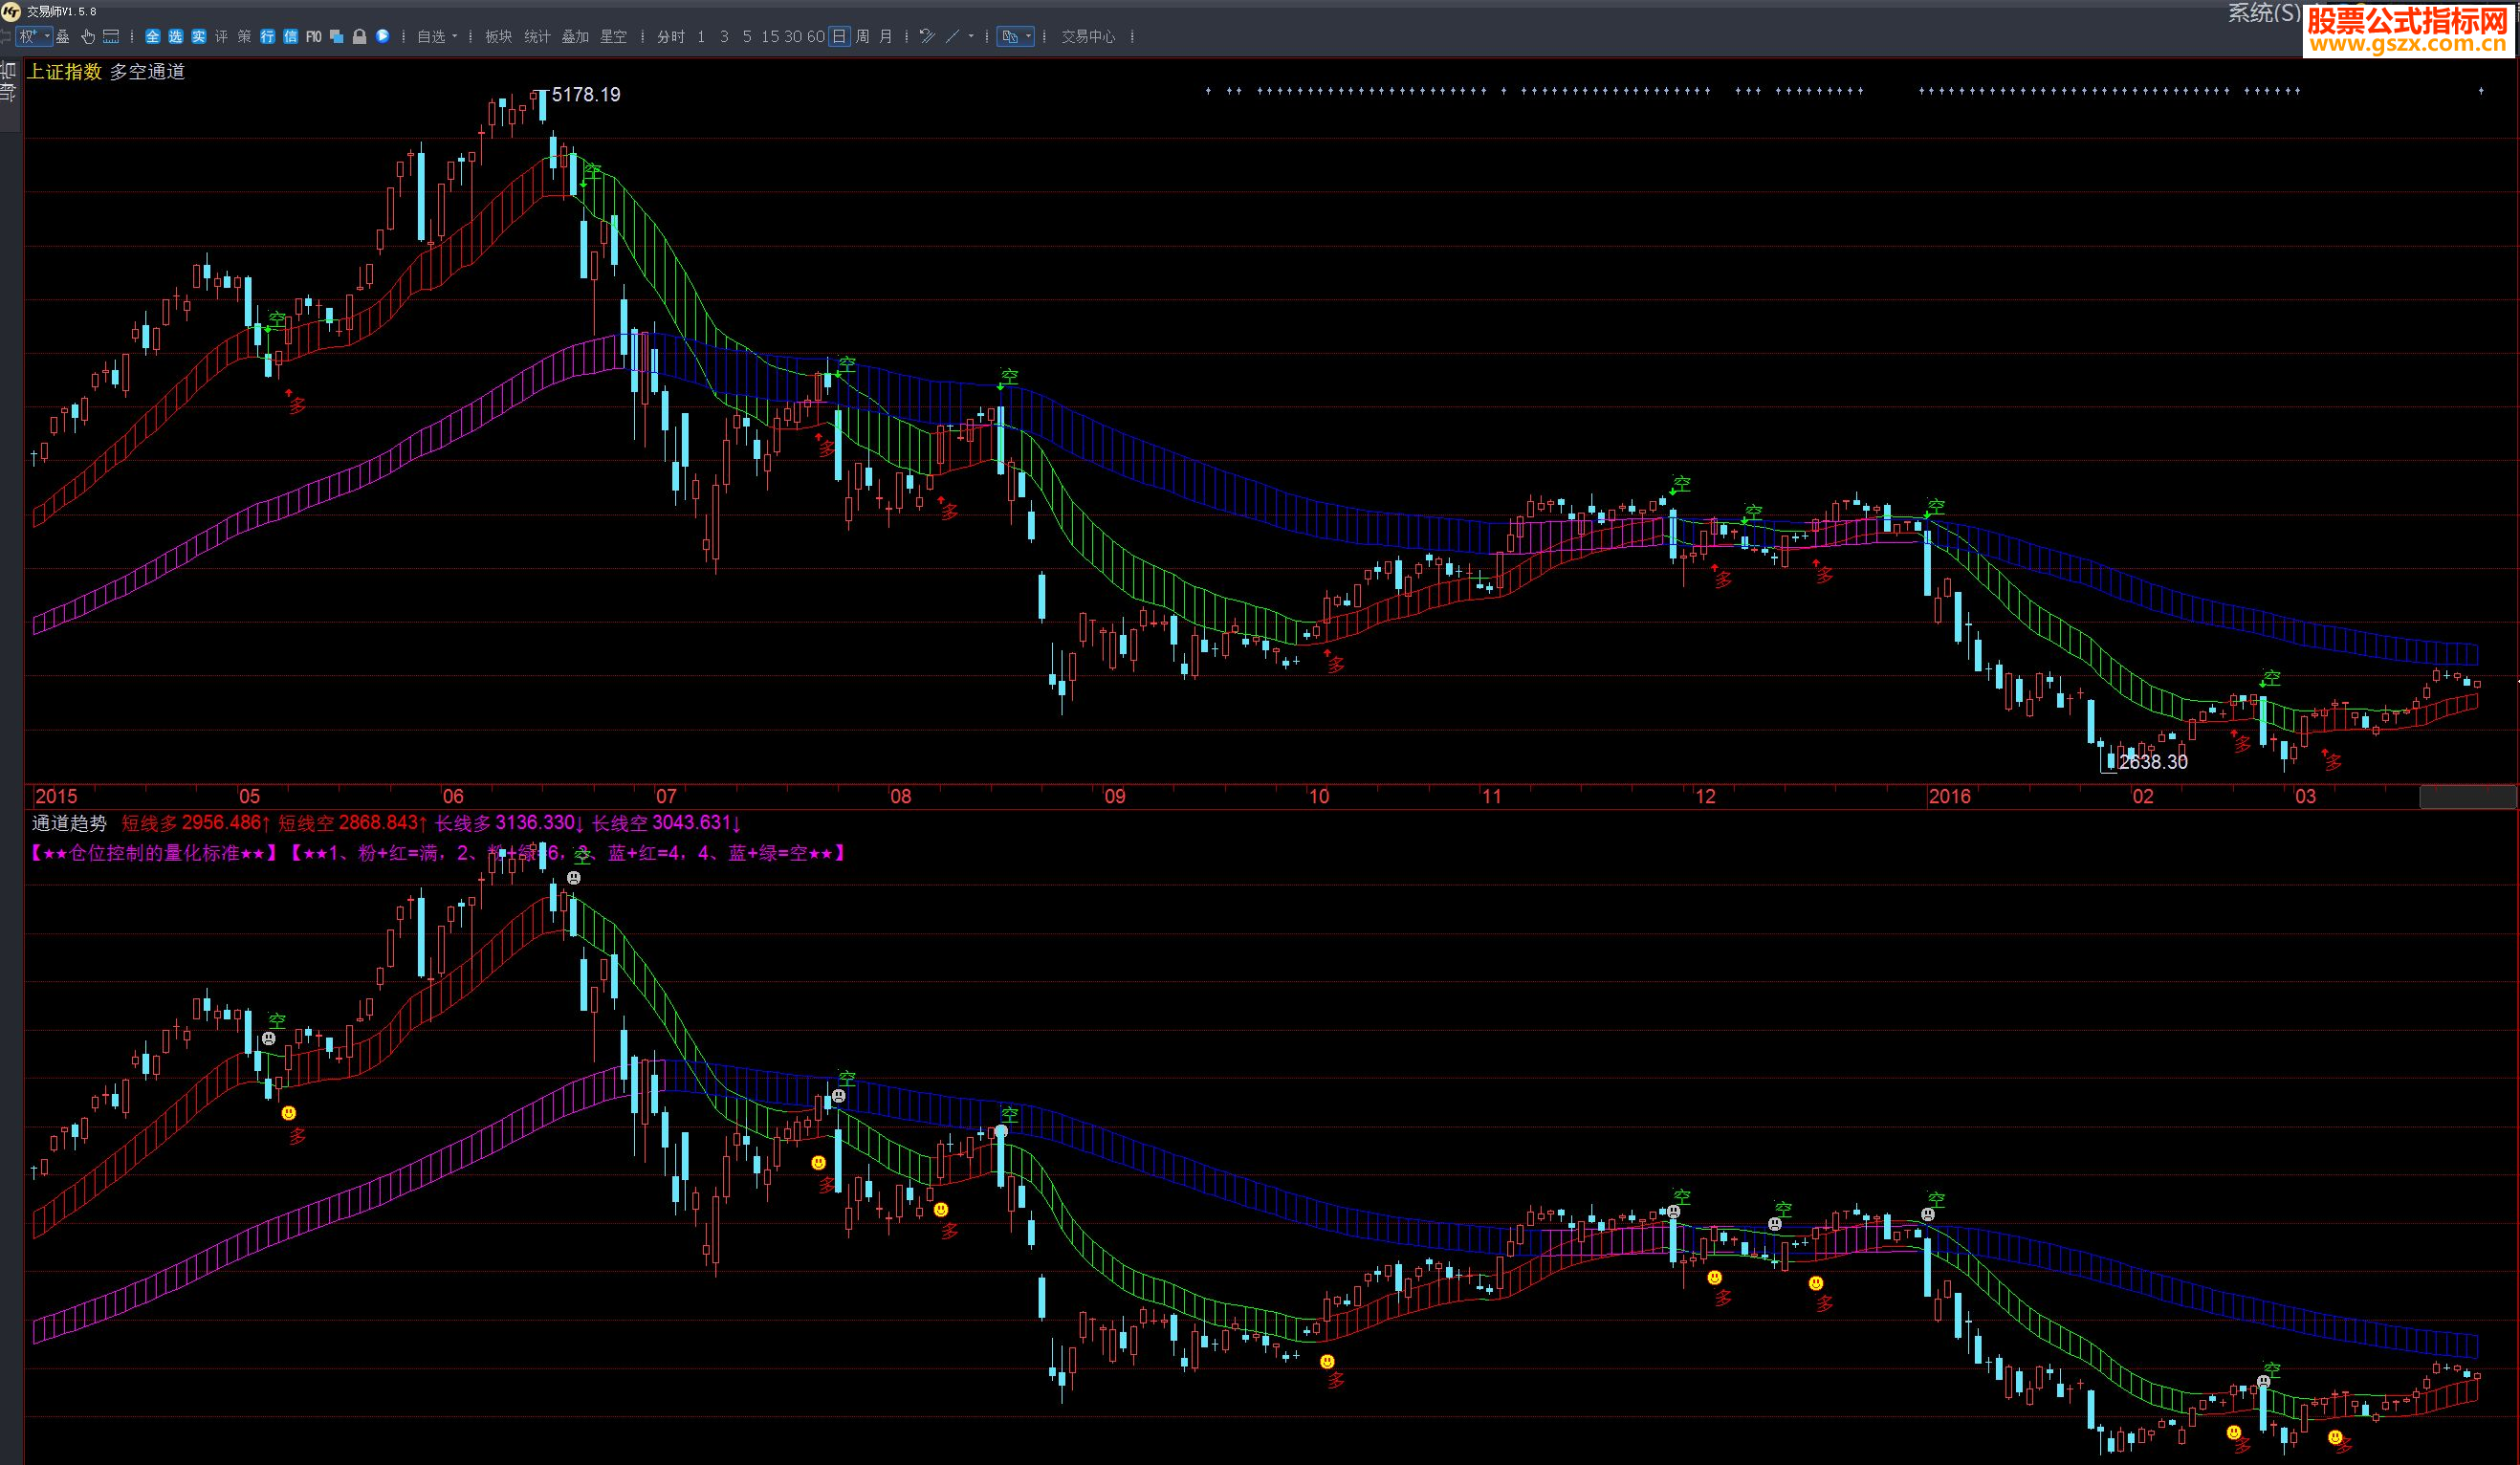
Task: Click the ruler measurement icon
Action: 111,37
